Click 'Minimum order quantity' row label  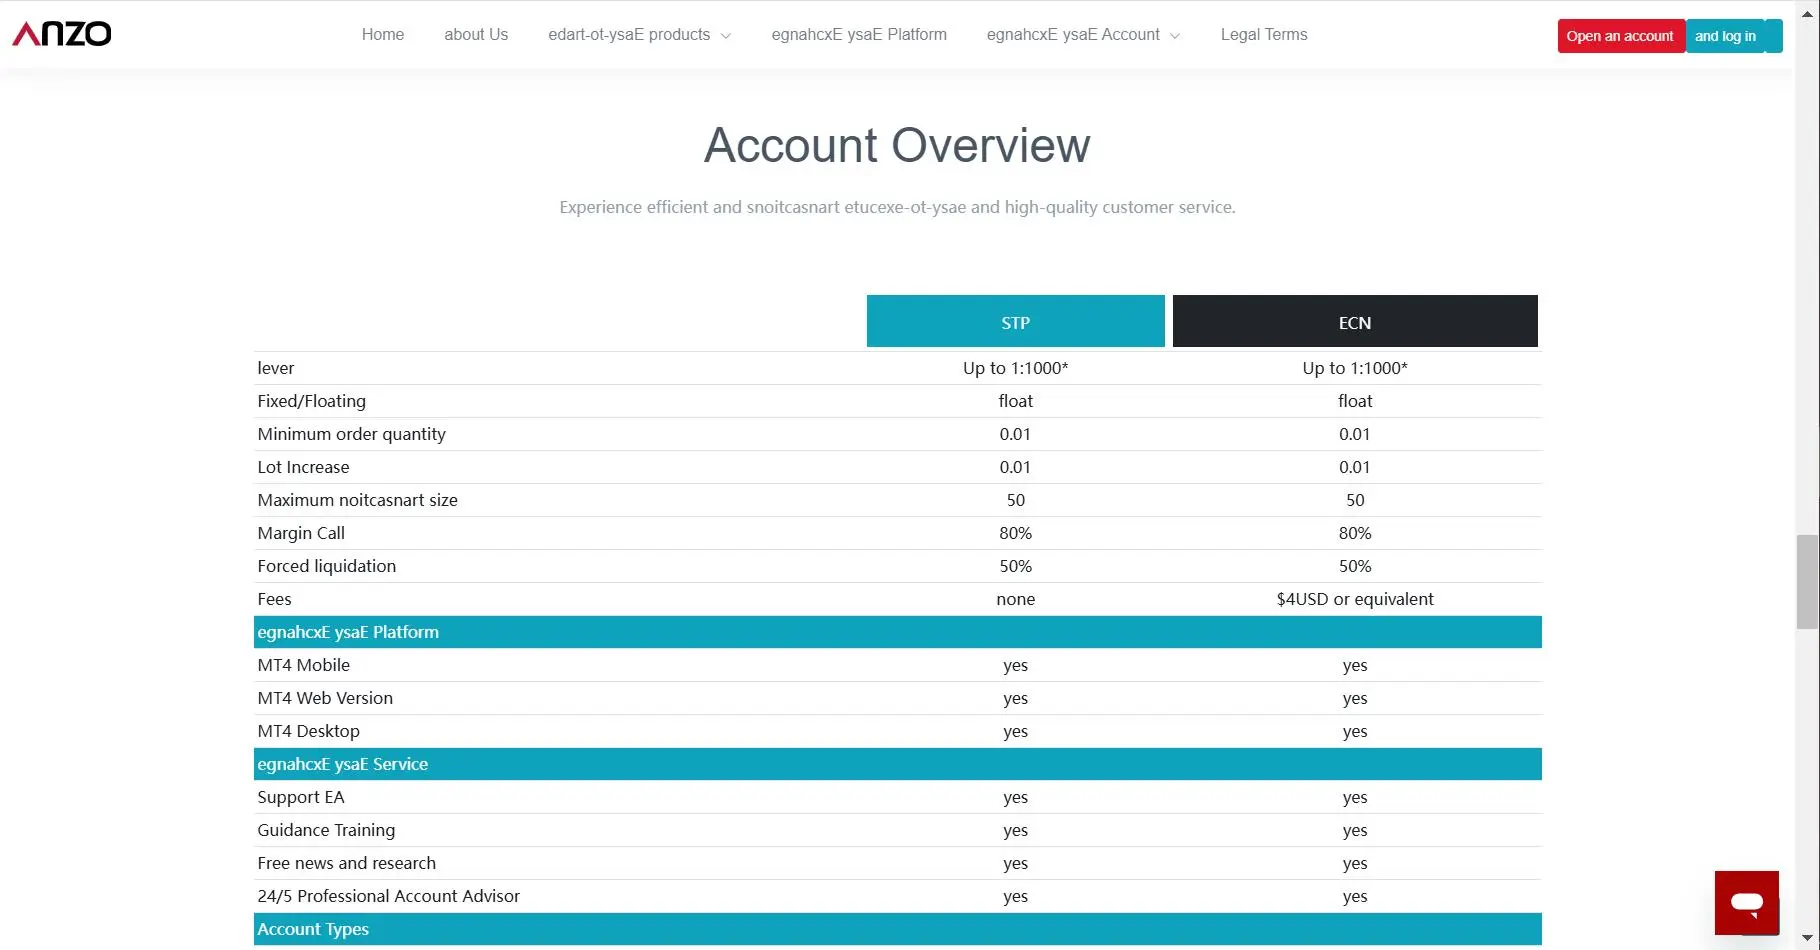[x=352, y=434]
